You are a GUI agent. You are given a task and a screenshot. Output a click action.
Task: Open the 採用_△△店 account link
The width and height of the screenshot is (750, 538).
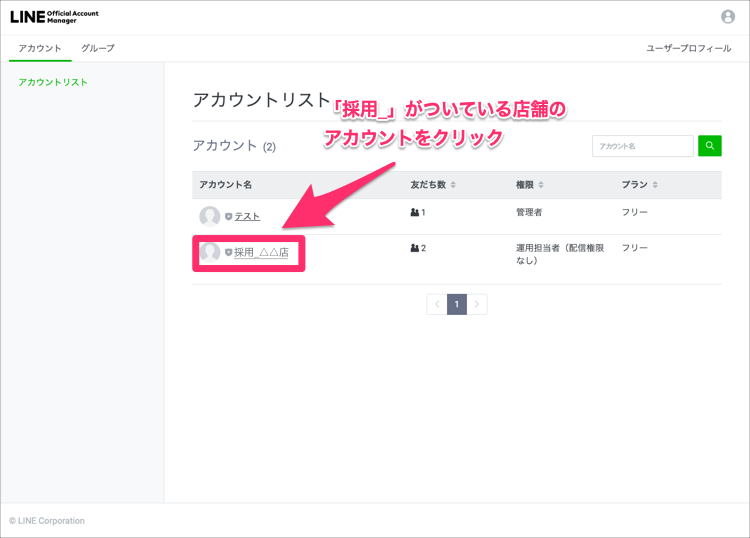[x=261, y=253]
